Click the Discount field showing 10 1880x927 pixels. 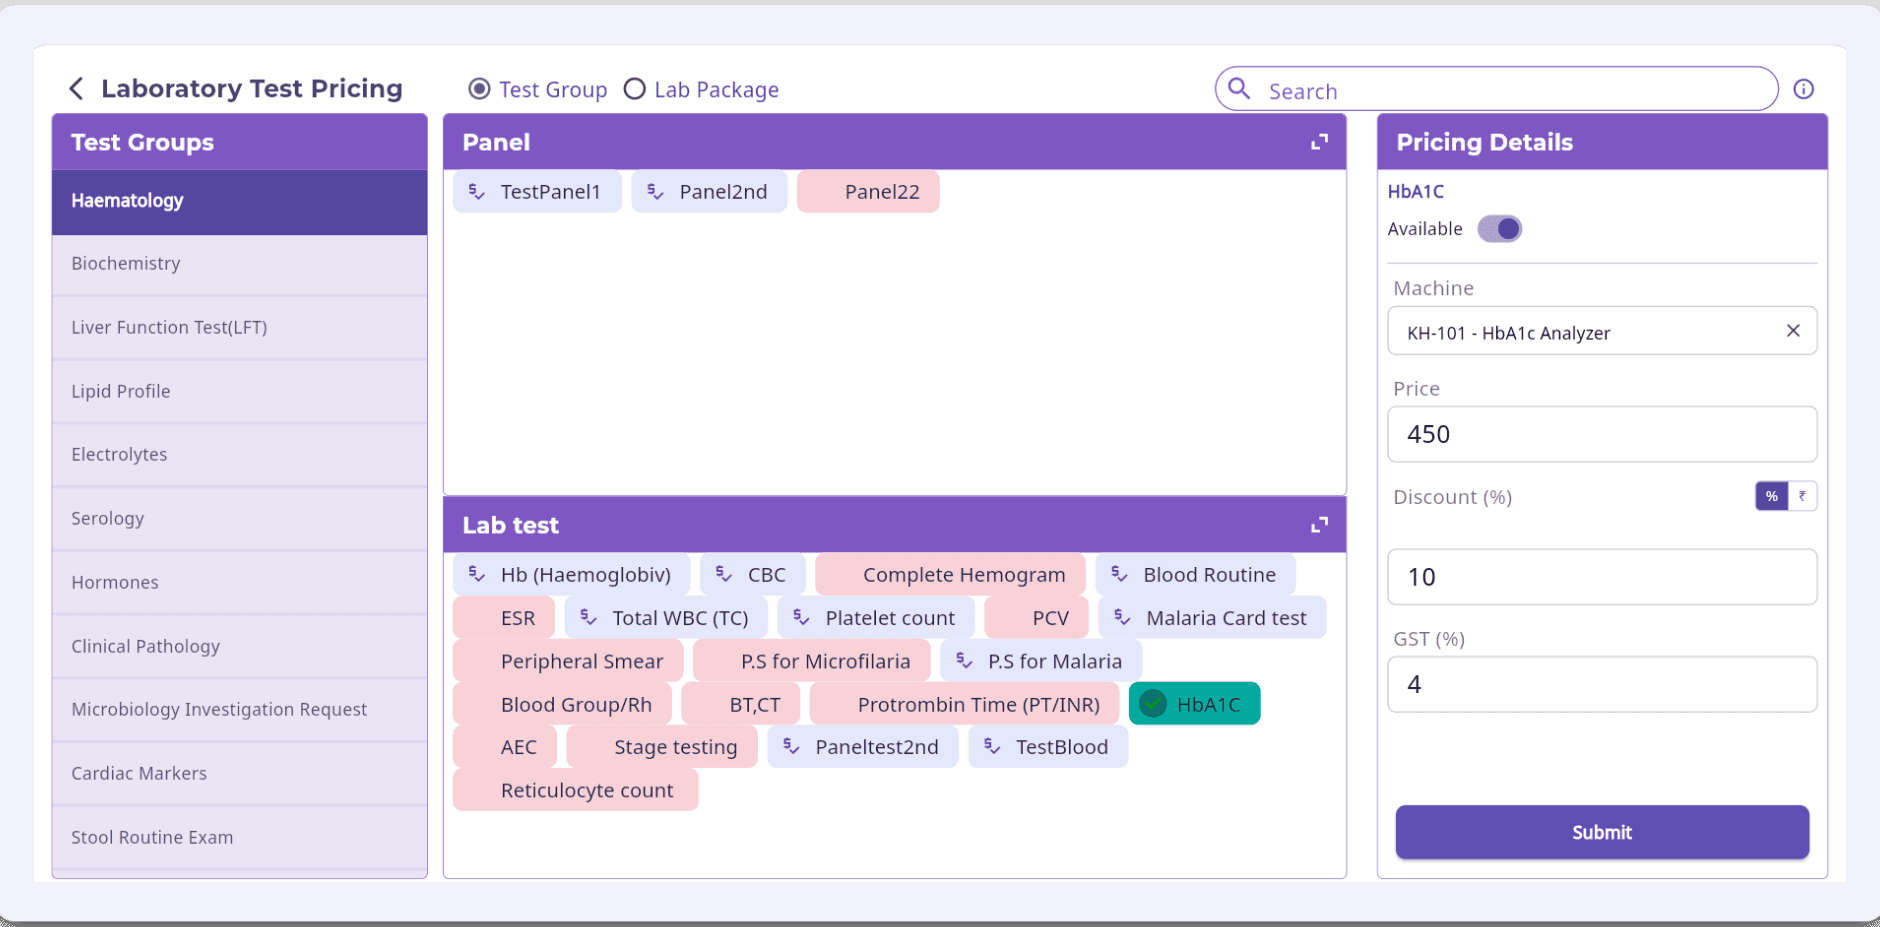(1602, 576)
